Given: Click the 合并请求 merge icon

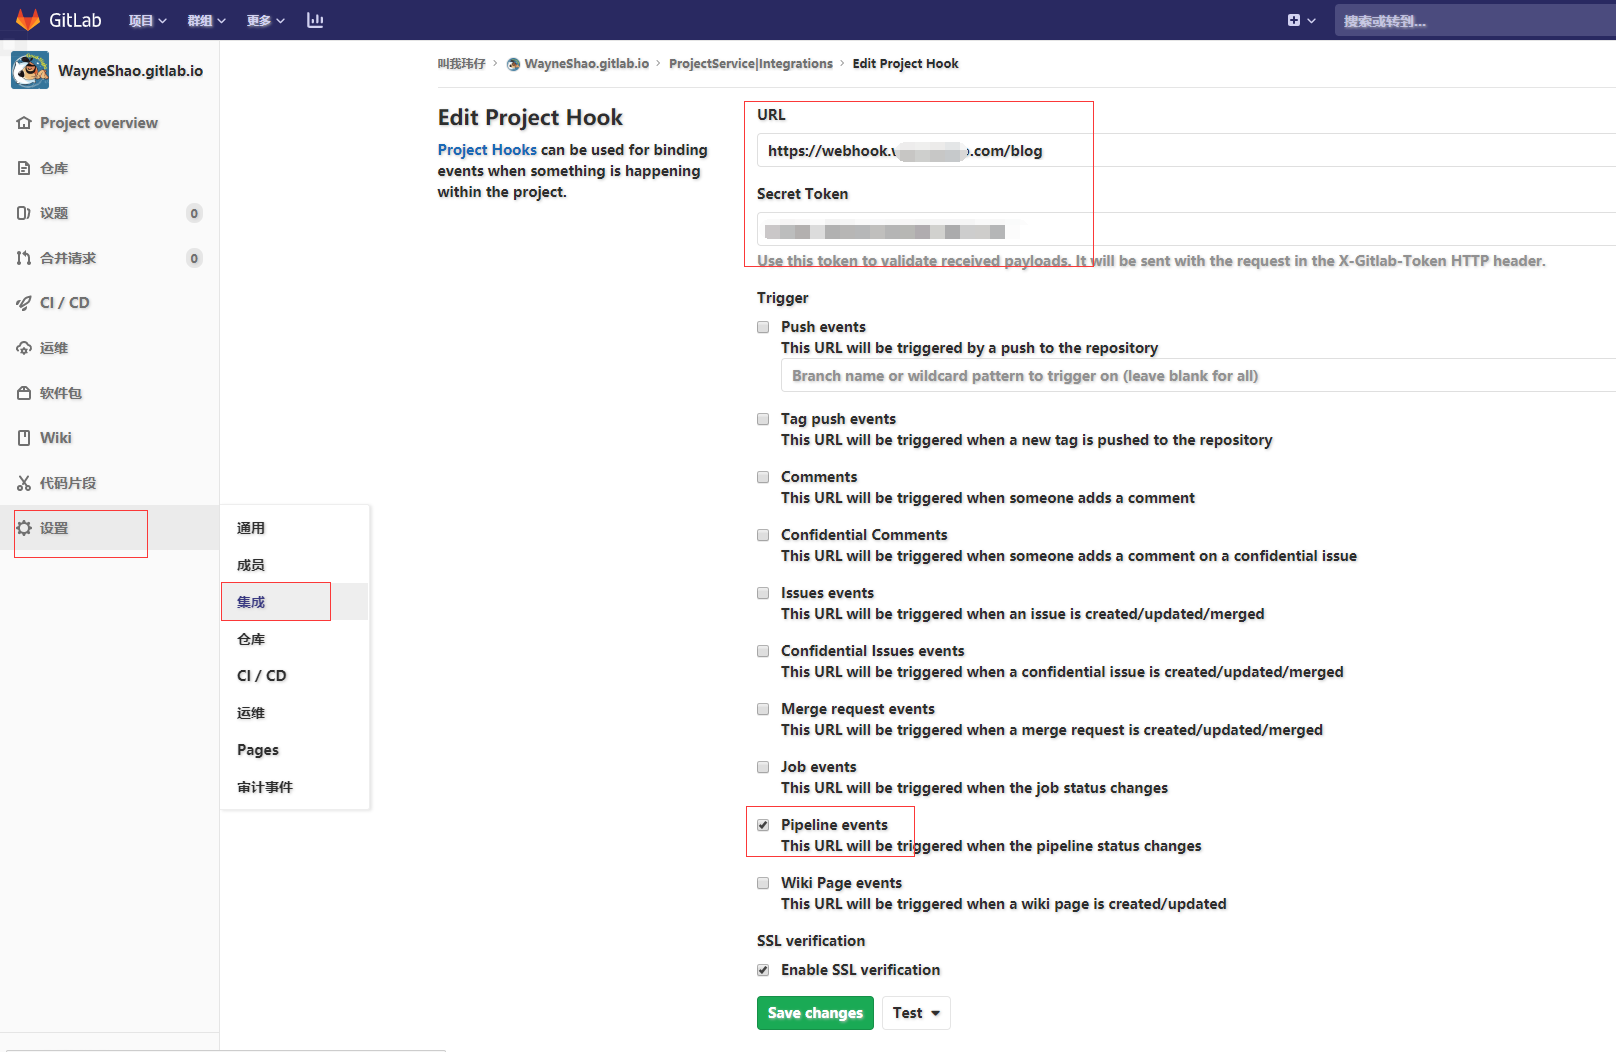Looking at the screenshot, I should (x=24, y=258).
